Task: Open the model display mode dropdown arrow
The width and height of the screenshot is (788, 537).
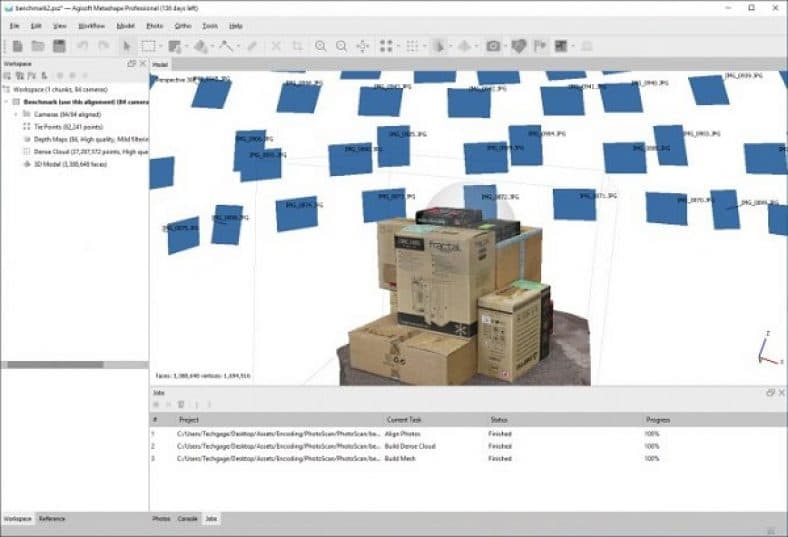Action: point(450,46)
